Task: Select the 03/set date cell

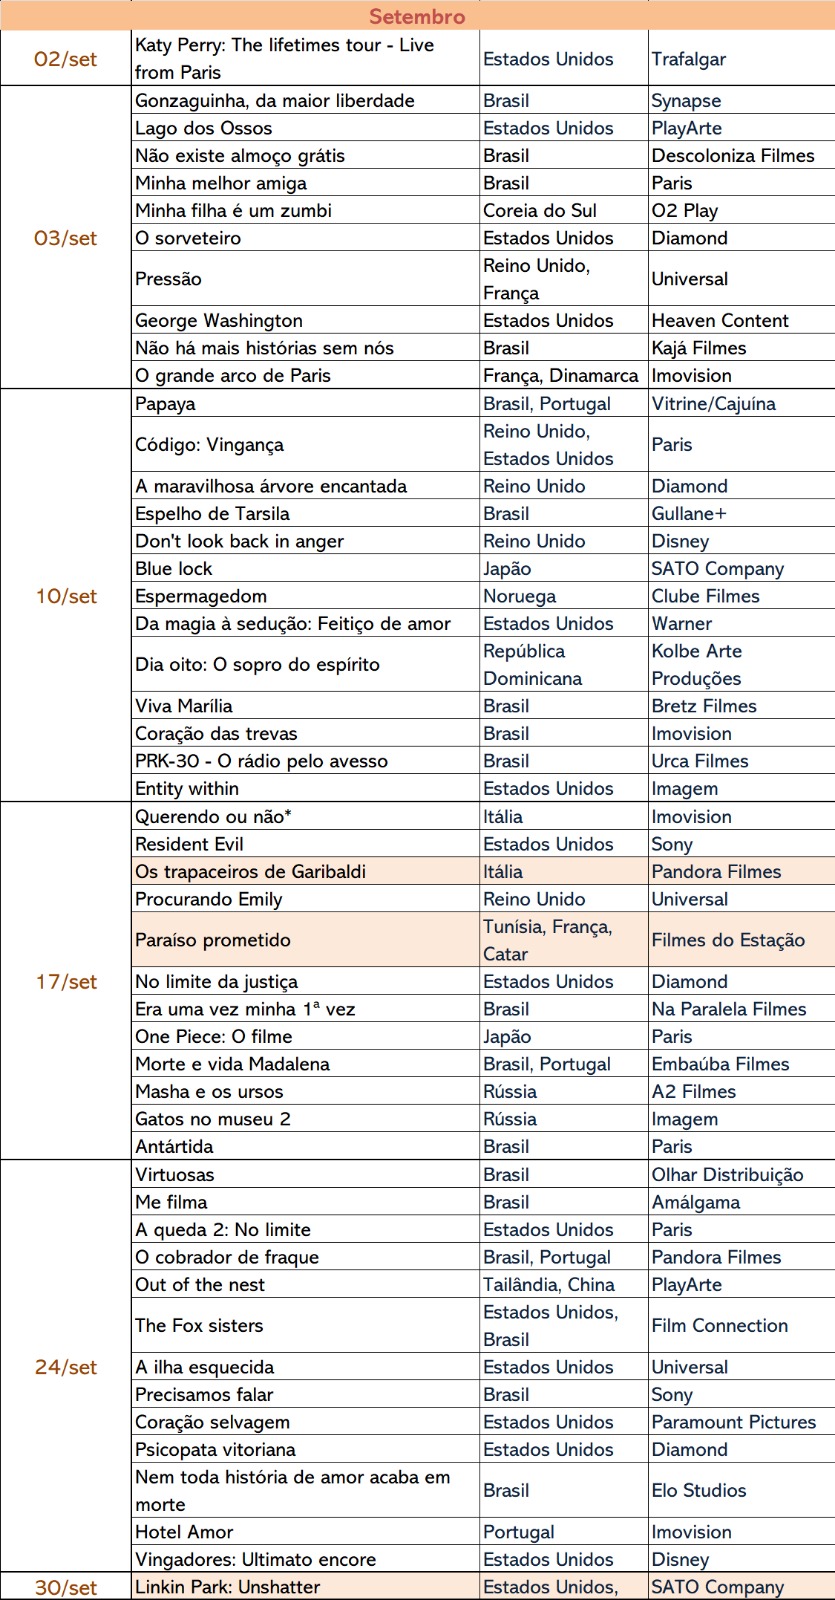Action: pyautogui.click(x=66, y=238)
